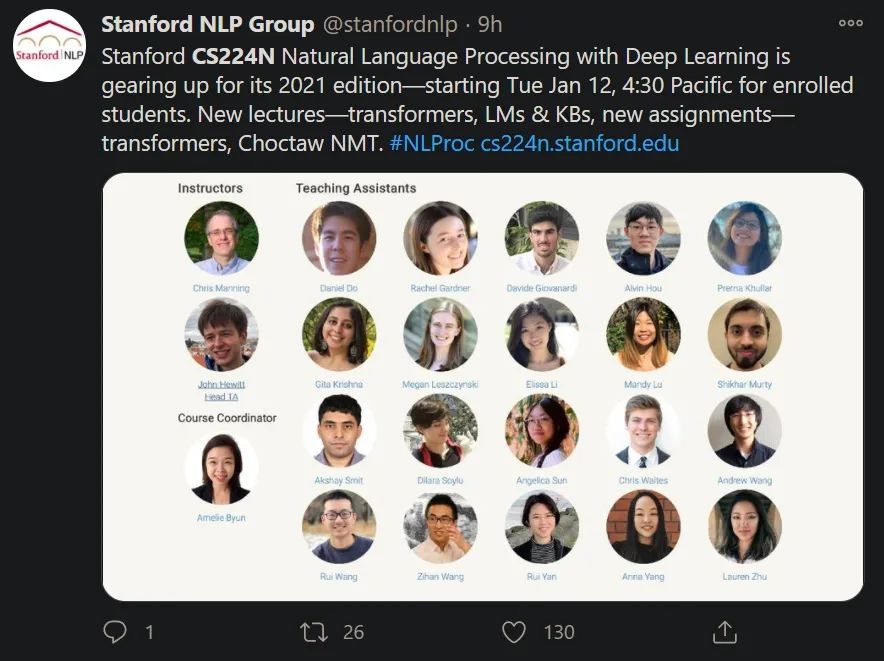
Task: Open the three-dot more options menu
Action: click(850, 24)
